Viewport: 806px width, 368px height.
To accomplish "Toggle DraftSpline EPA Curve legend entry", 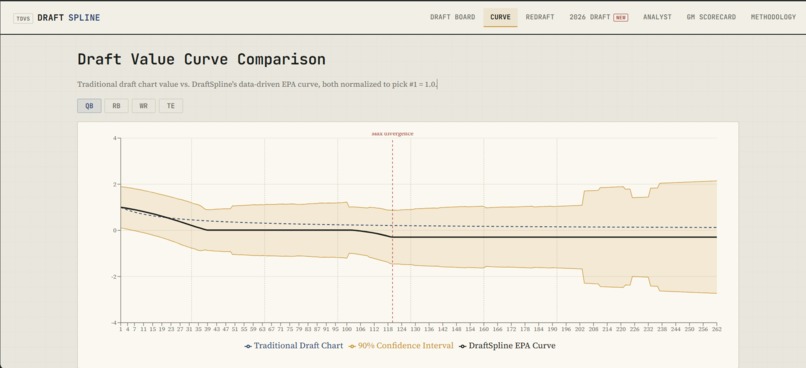I will click(507, 346).
